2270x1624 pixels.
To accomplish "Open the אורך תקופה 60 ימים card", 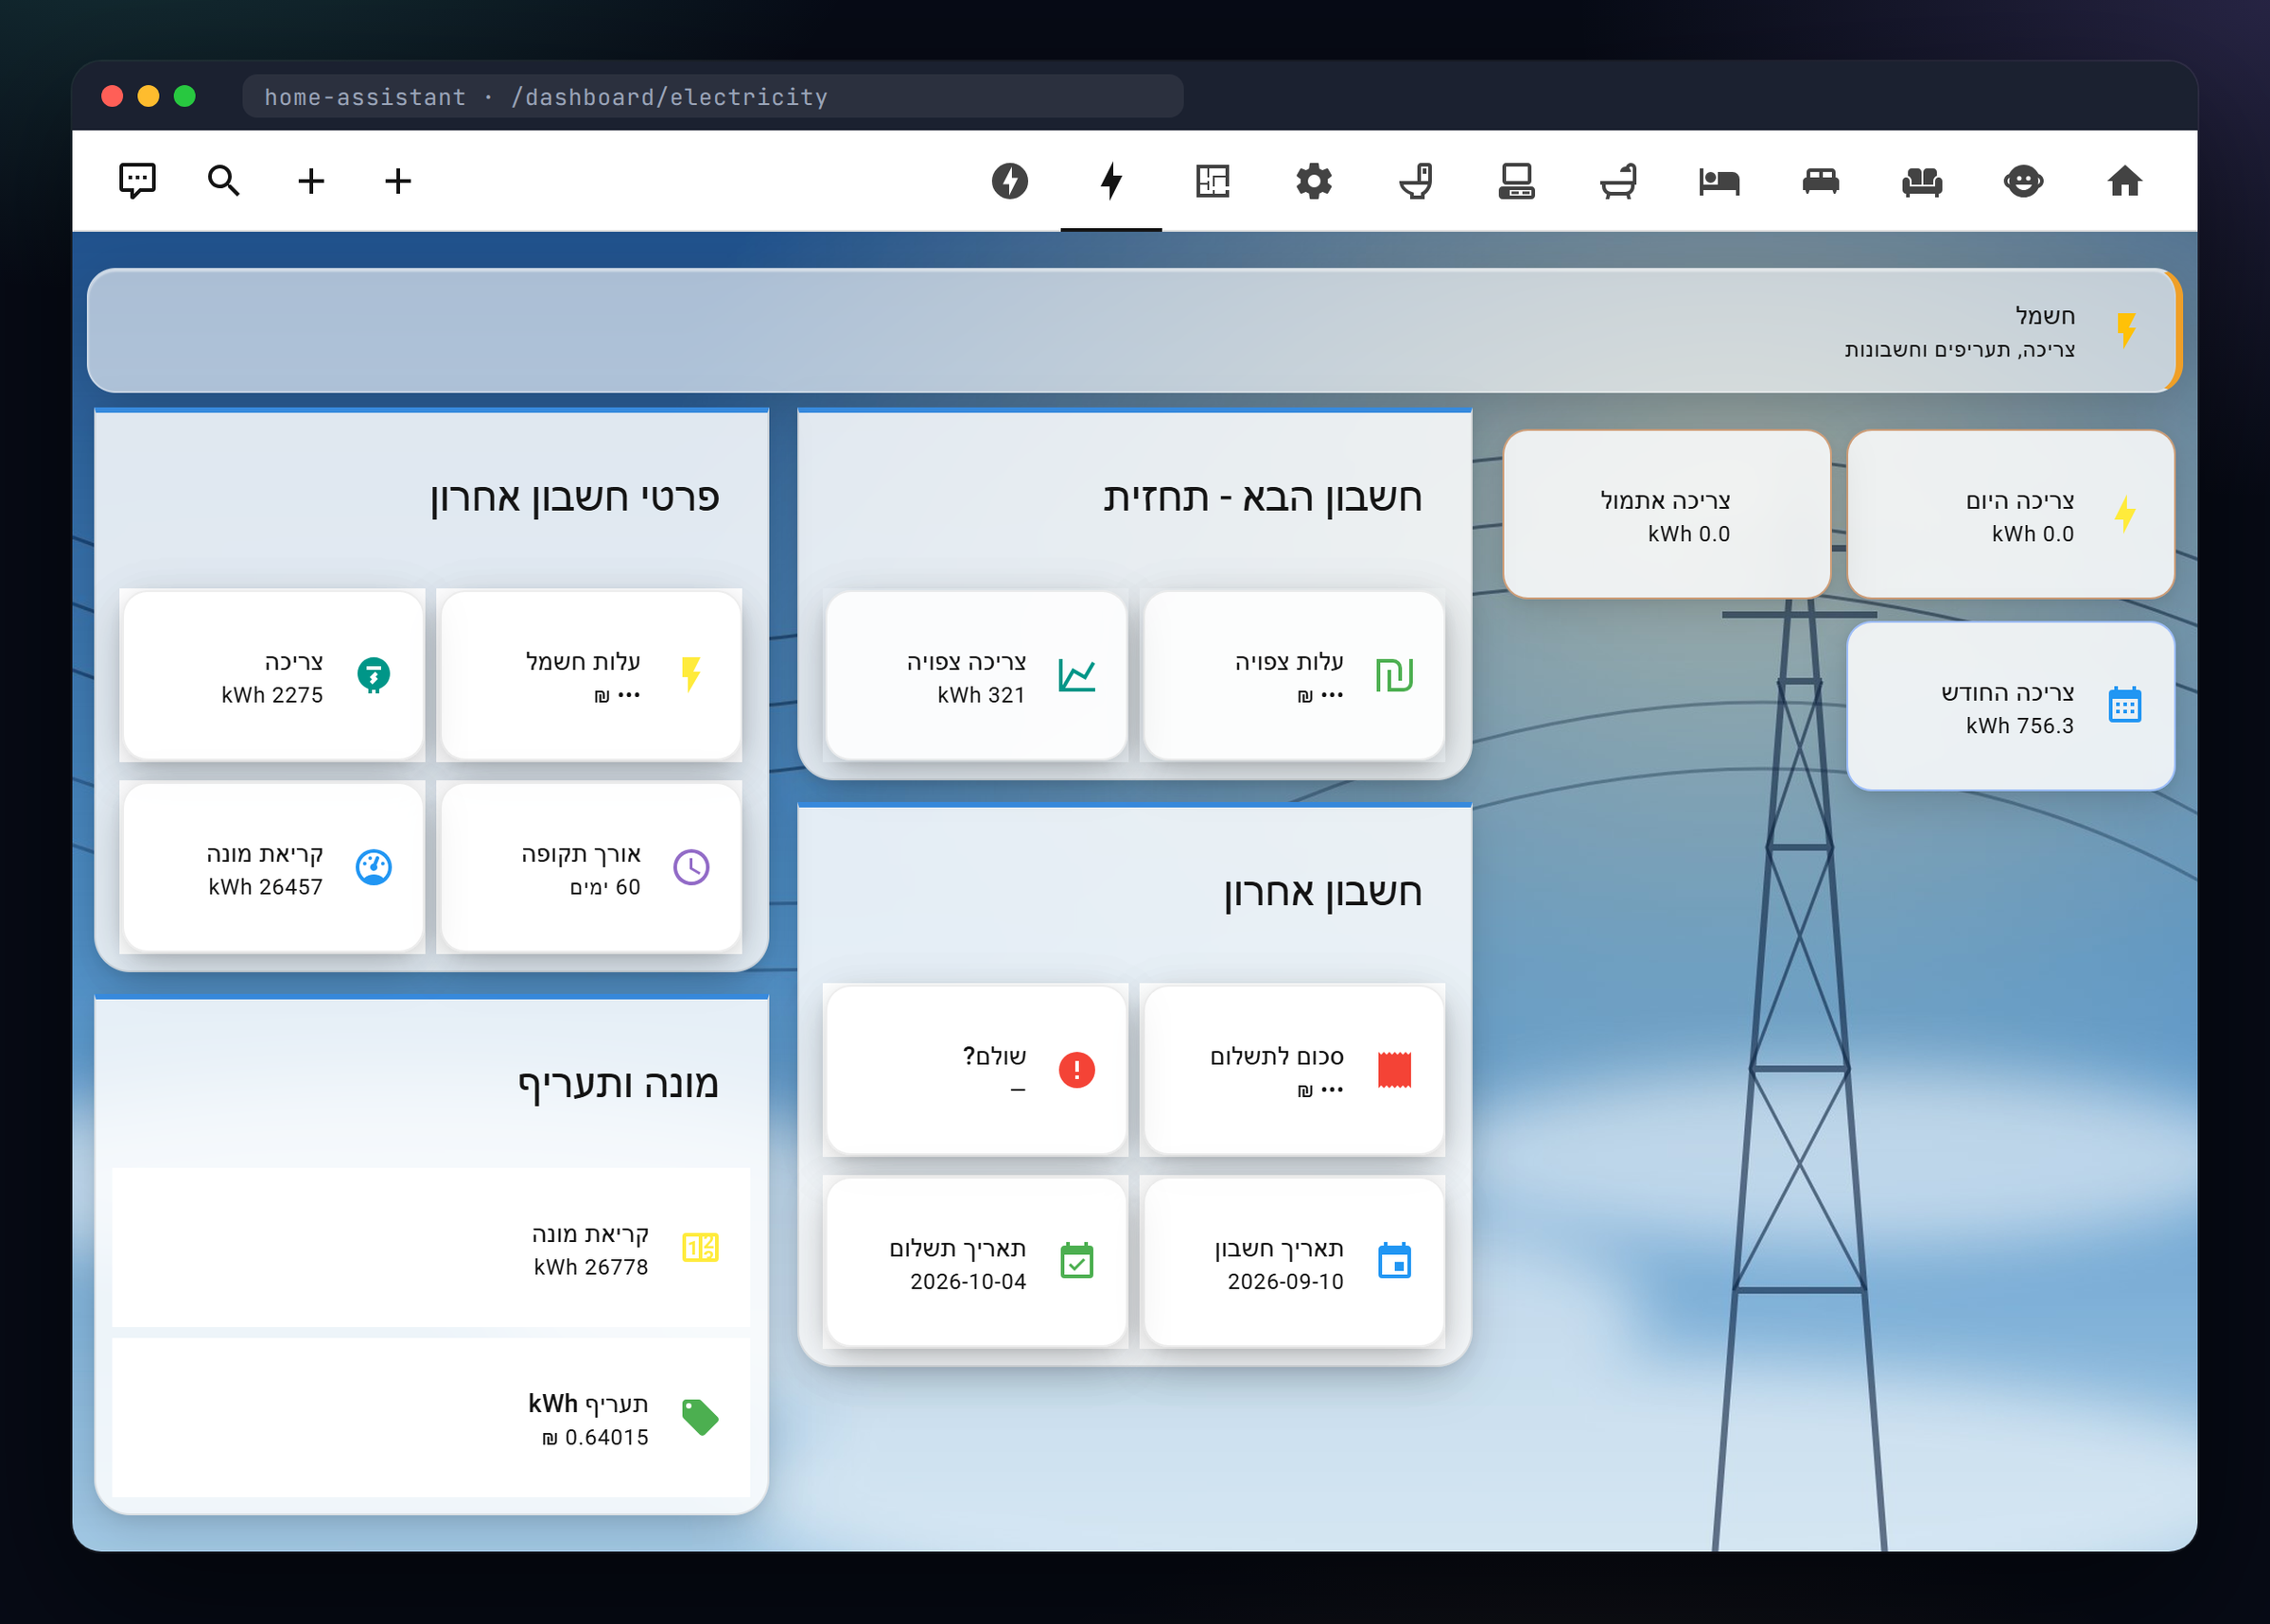I will coord(590,868).
